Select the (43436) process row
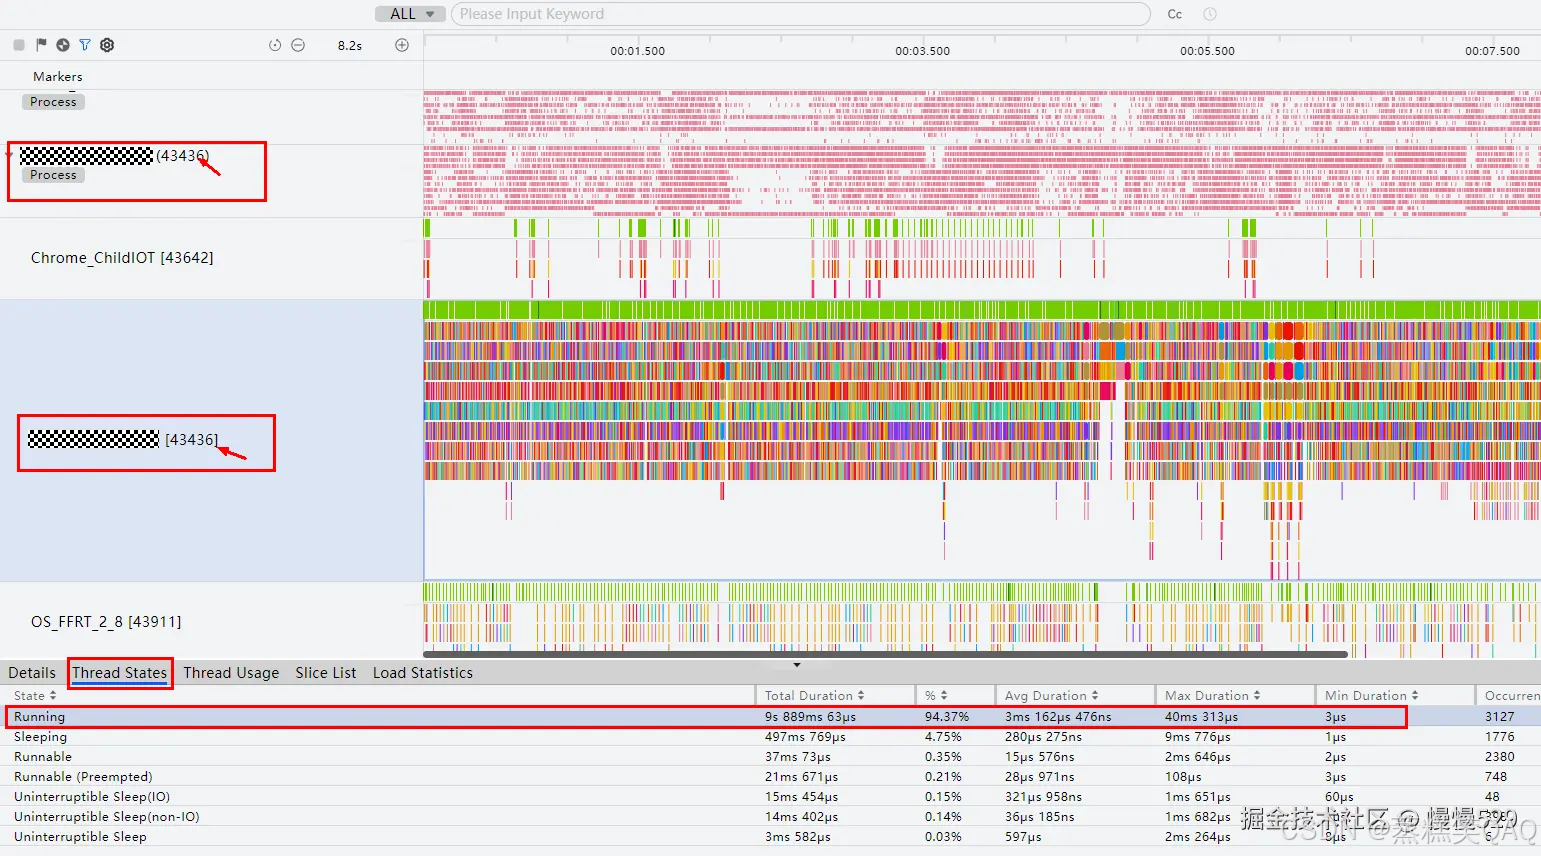 [x=212, y=181]
